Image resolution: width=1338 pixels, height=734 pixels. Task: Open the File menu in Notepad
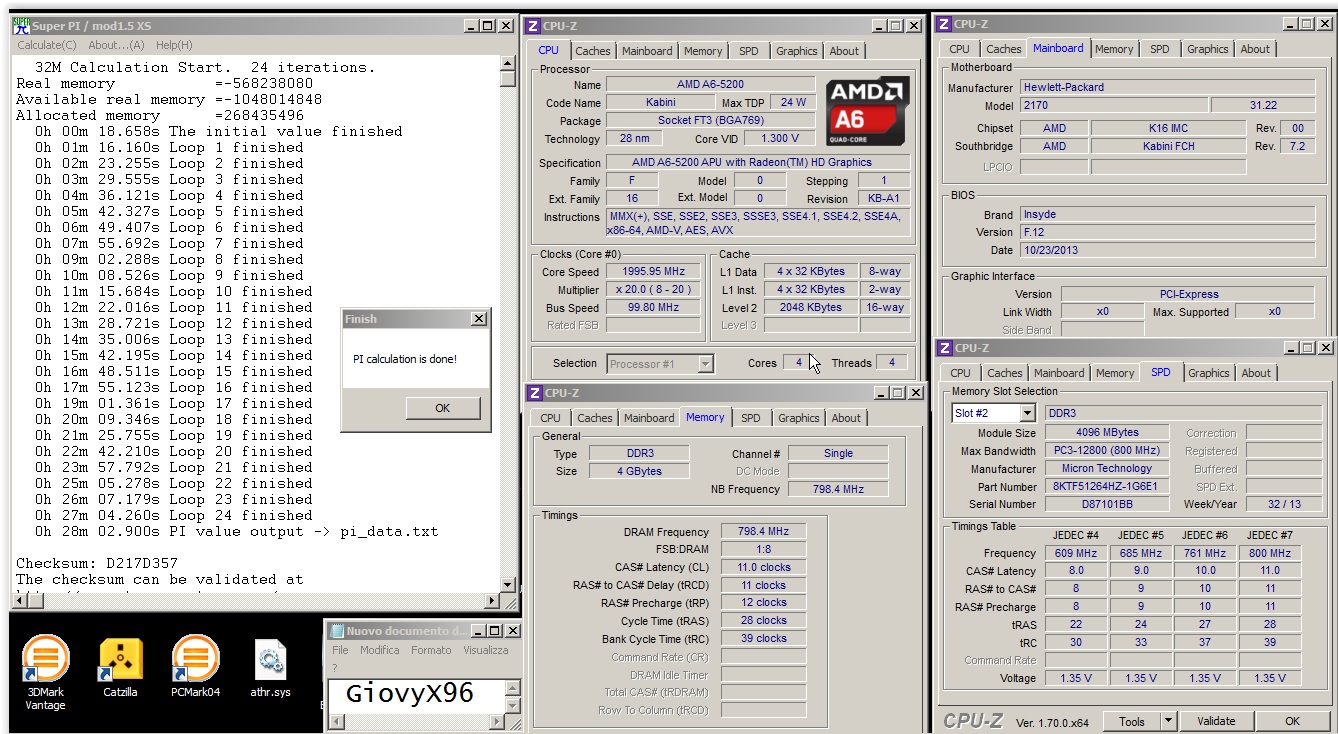(x=340, y=650)
